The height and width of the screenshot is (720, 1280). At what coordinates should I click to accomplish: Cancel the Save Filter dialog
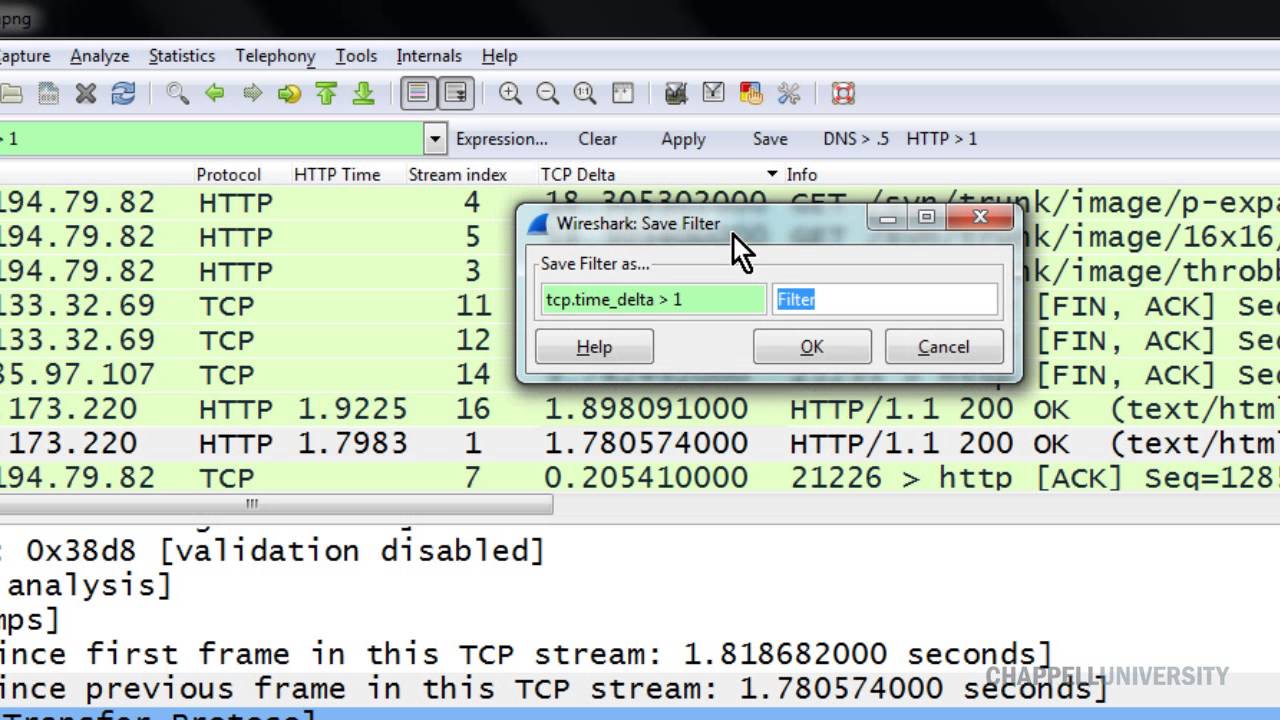click(x=943, y=347)
